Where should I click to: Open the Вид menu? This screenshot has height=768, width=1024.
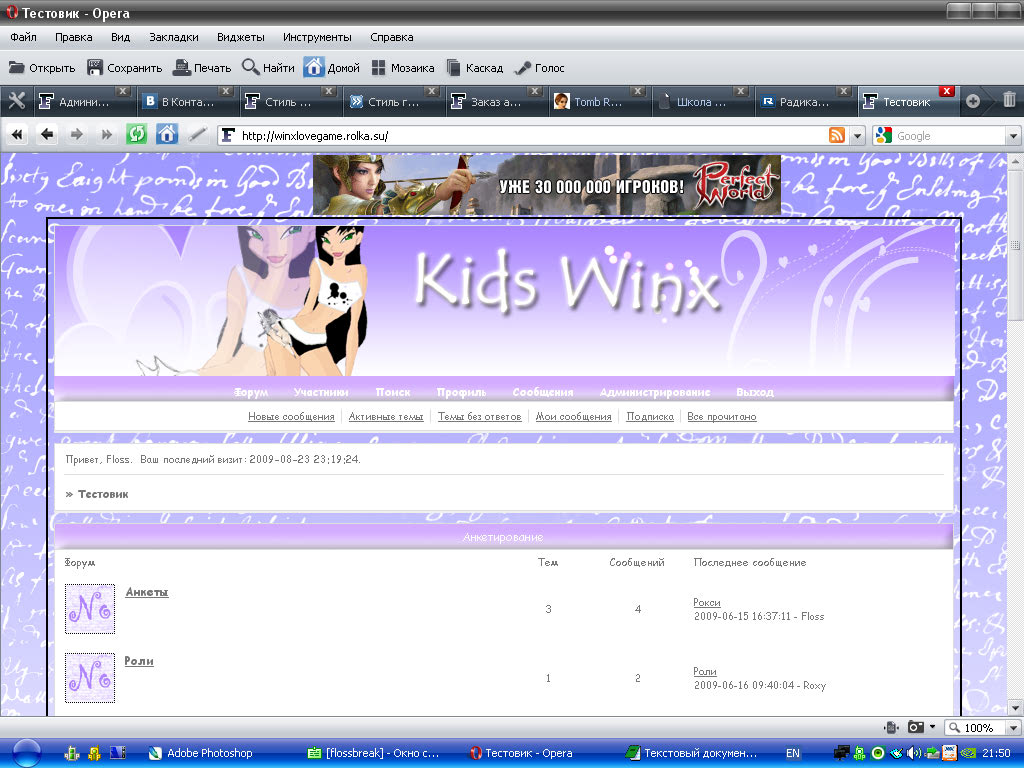pos(120,37)
